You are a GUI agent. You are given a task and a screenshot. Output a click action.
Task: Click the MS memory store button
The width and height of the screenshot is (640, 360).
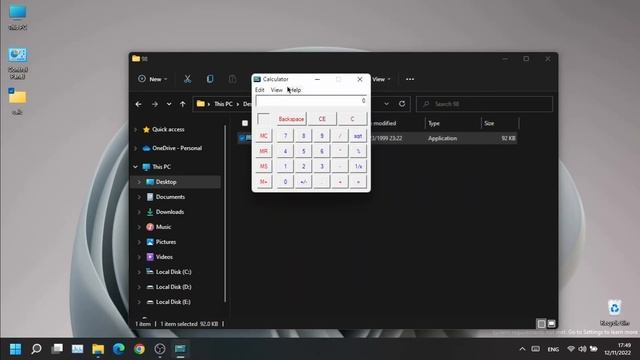[264, 167]
